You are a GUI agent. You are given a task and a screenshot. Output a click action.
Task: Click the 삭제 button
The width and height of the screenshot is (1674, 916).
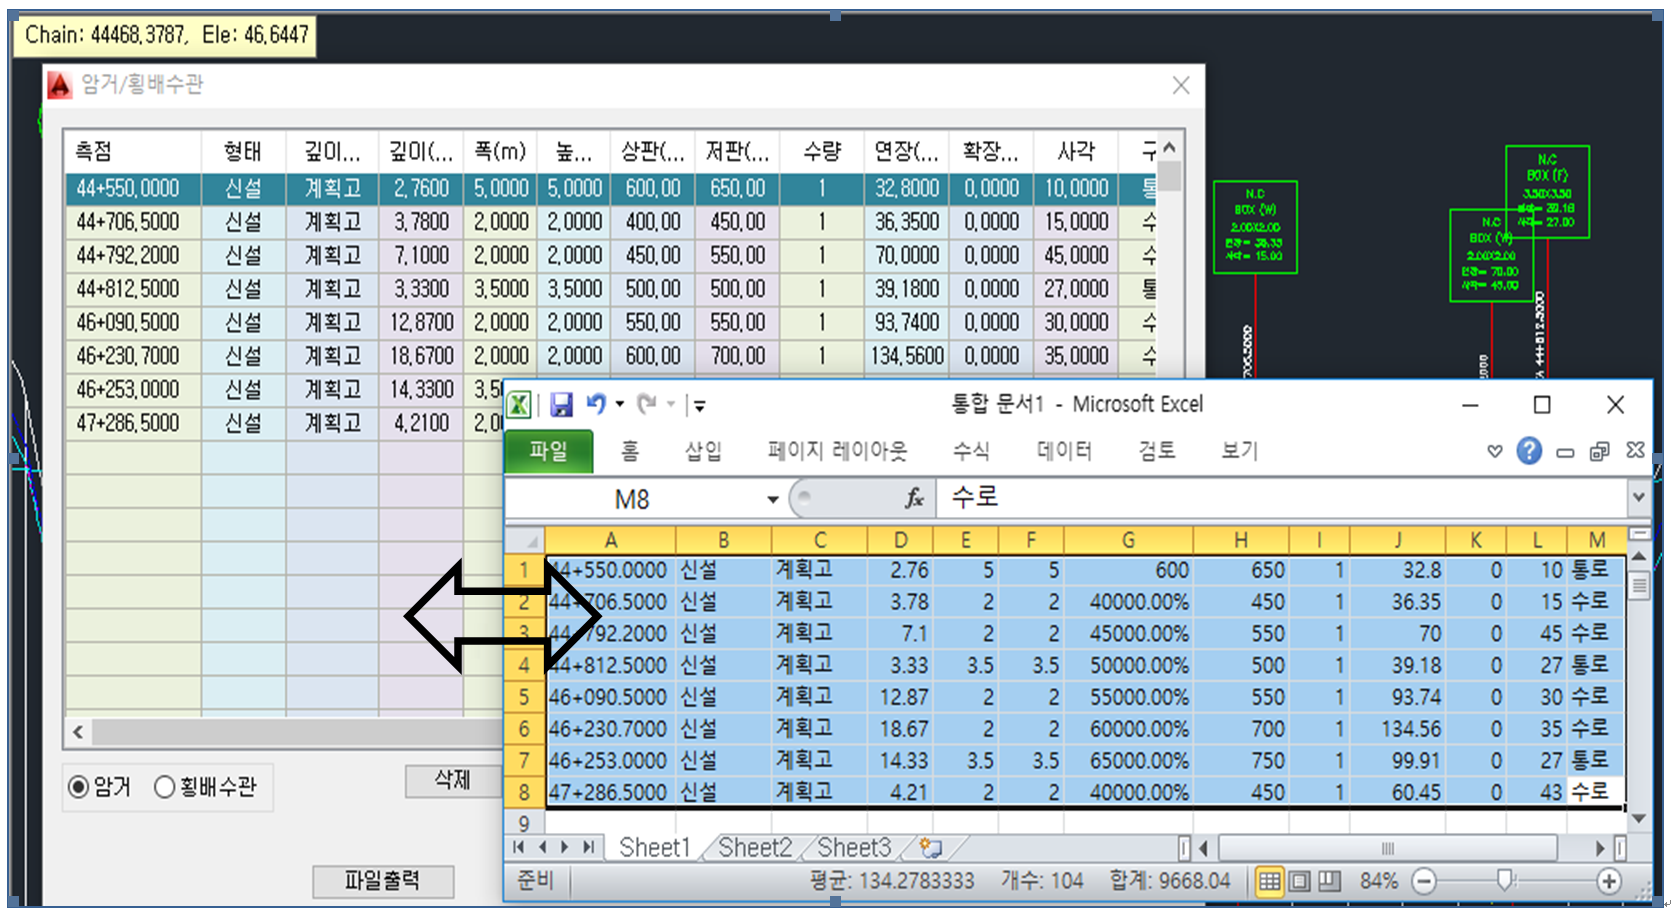coord(452,780)
